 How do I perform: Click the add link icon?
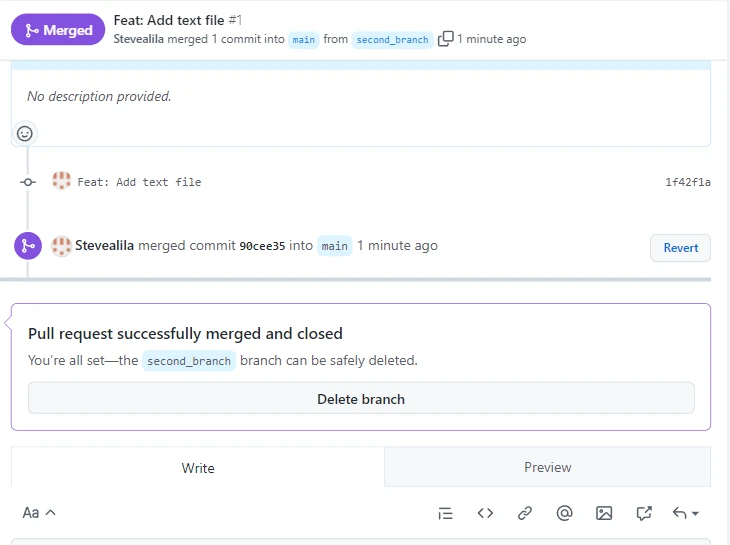pos(525,513)
